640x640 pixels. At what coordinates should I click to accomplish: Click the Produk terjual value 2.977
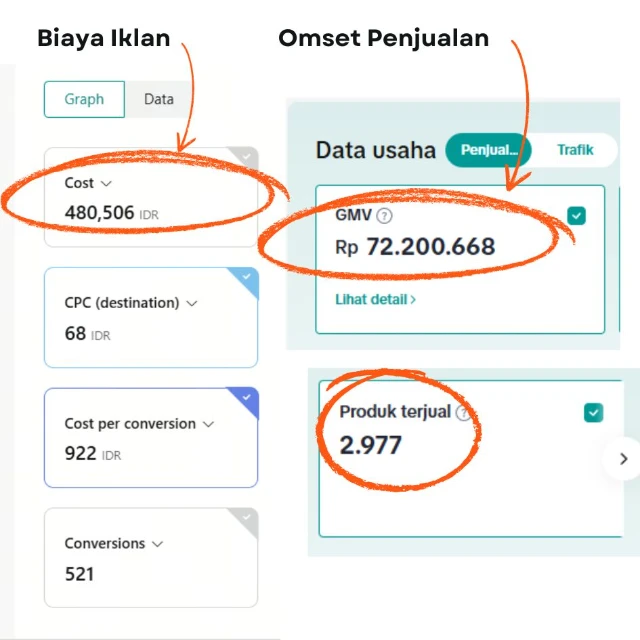pos(370,445)
